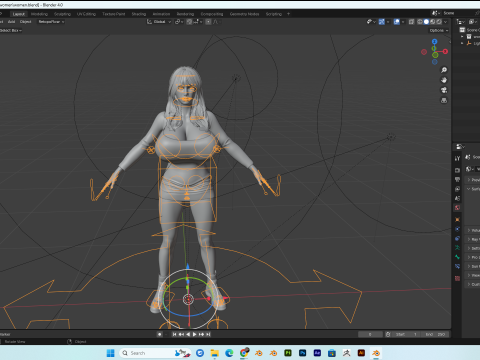Click the blue Z axis gizmo ball
The height and width of the screenshot is (360, 480).
[x=434, y=42]
